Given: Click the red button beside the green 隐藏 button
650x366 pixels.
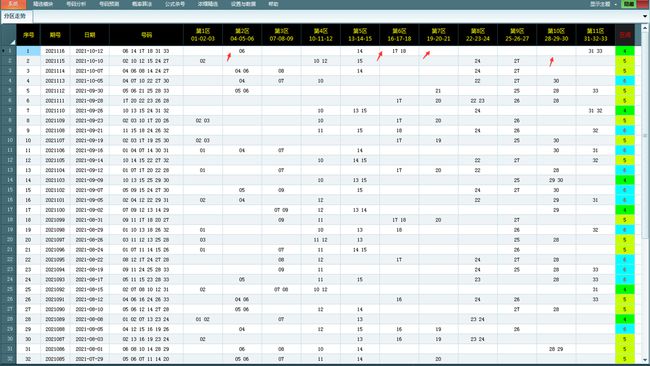Looking at the screenshot, I should 643,4.
